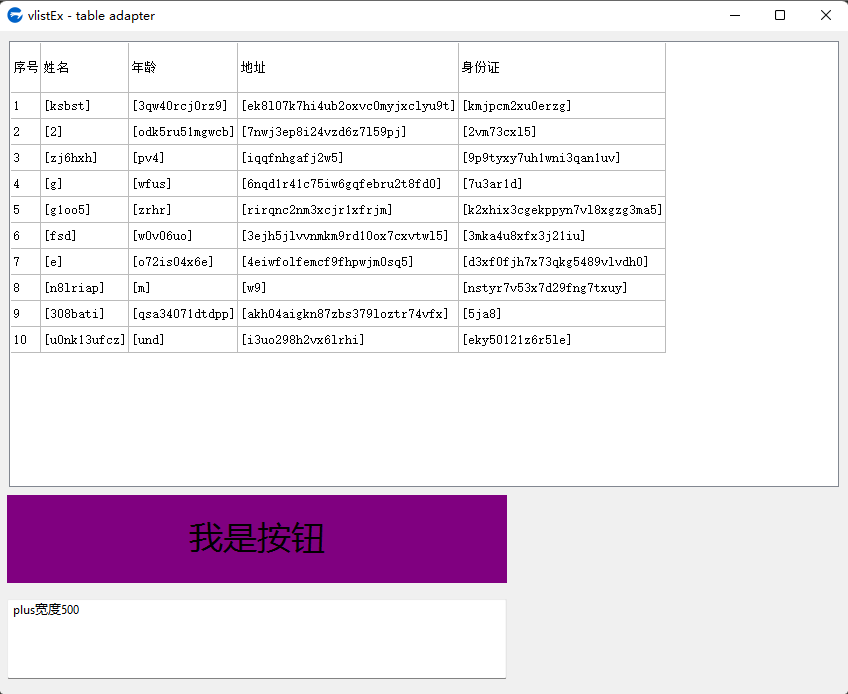This screenshot has height=694, width=848.
Task: Select the [fsd] name cell
Action: pyautogui.click(x=84, y=235)
